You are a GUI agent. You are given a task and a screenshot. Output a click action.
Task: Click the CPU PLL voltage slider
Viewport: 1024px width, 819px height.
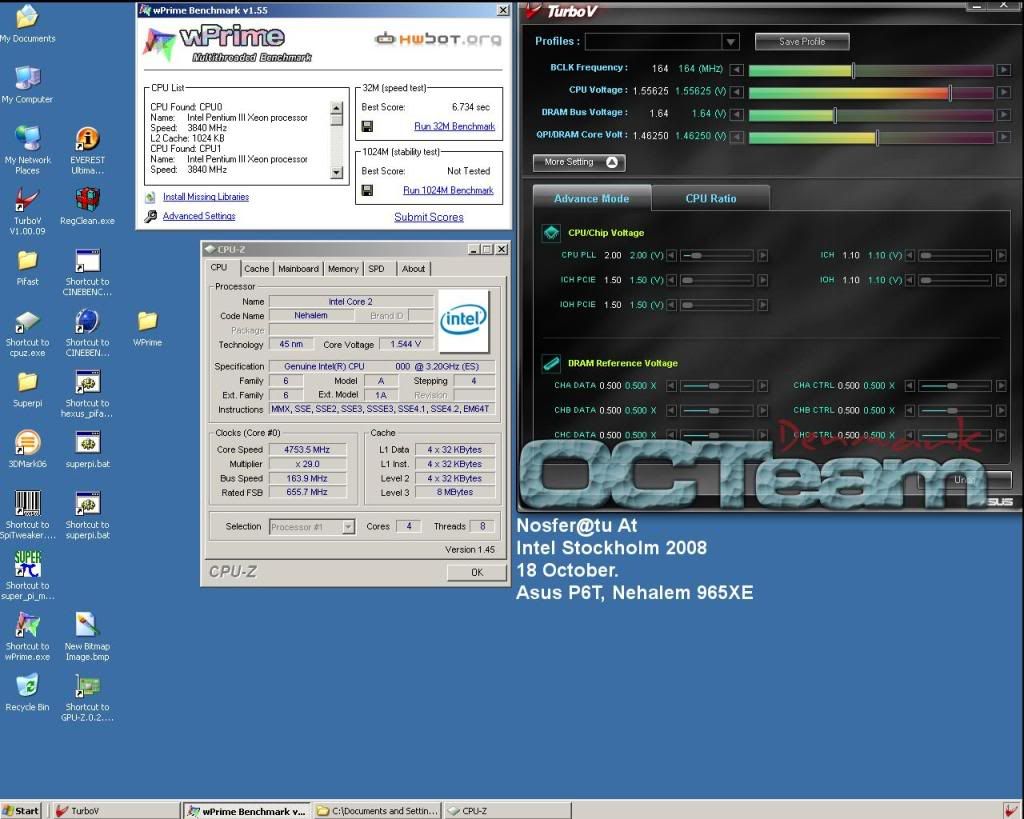[717, 255]
